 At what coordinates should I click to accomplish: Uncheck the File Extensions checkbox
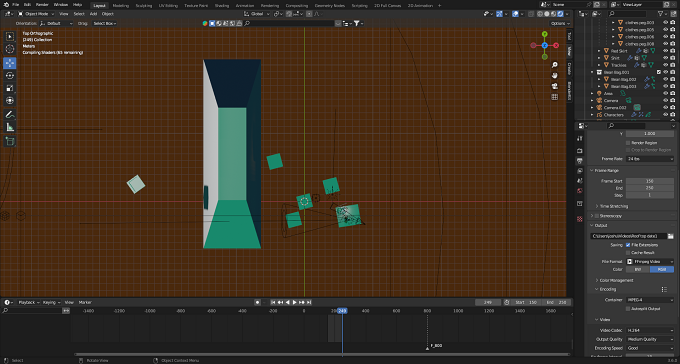tap(628, 245)
